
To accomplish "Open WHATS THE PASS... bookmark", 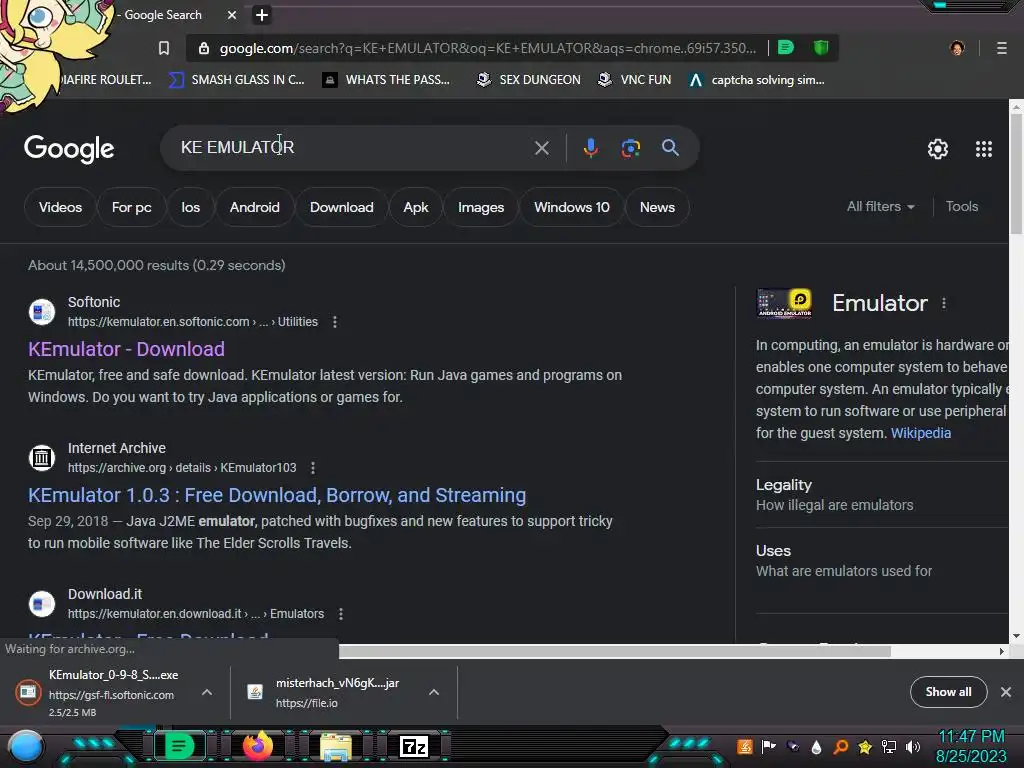I will pyautogui.click(x=387, y=80).
